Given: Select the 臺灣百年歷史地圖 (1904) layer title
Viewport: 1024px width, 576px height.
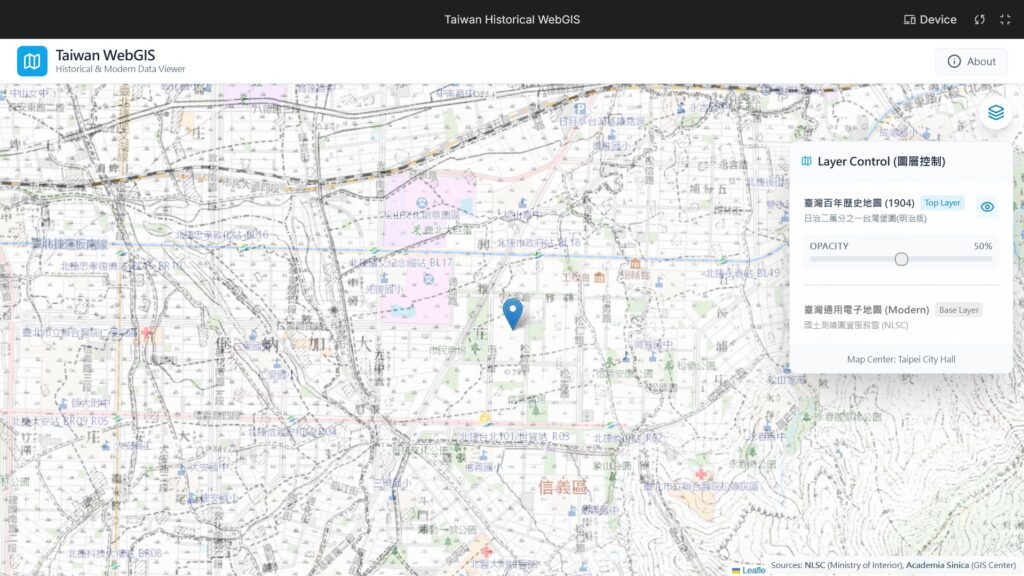Looking at the screenshot, I should [859, 203].
